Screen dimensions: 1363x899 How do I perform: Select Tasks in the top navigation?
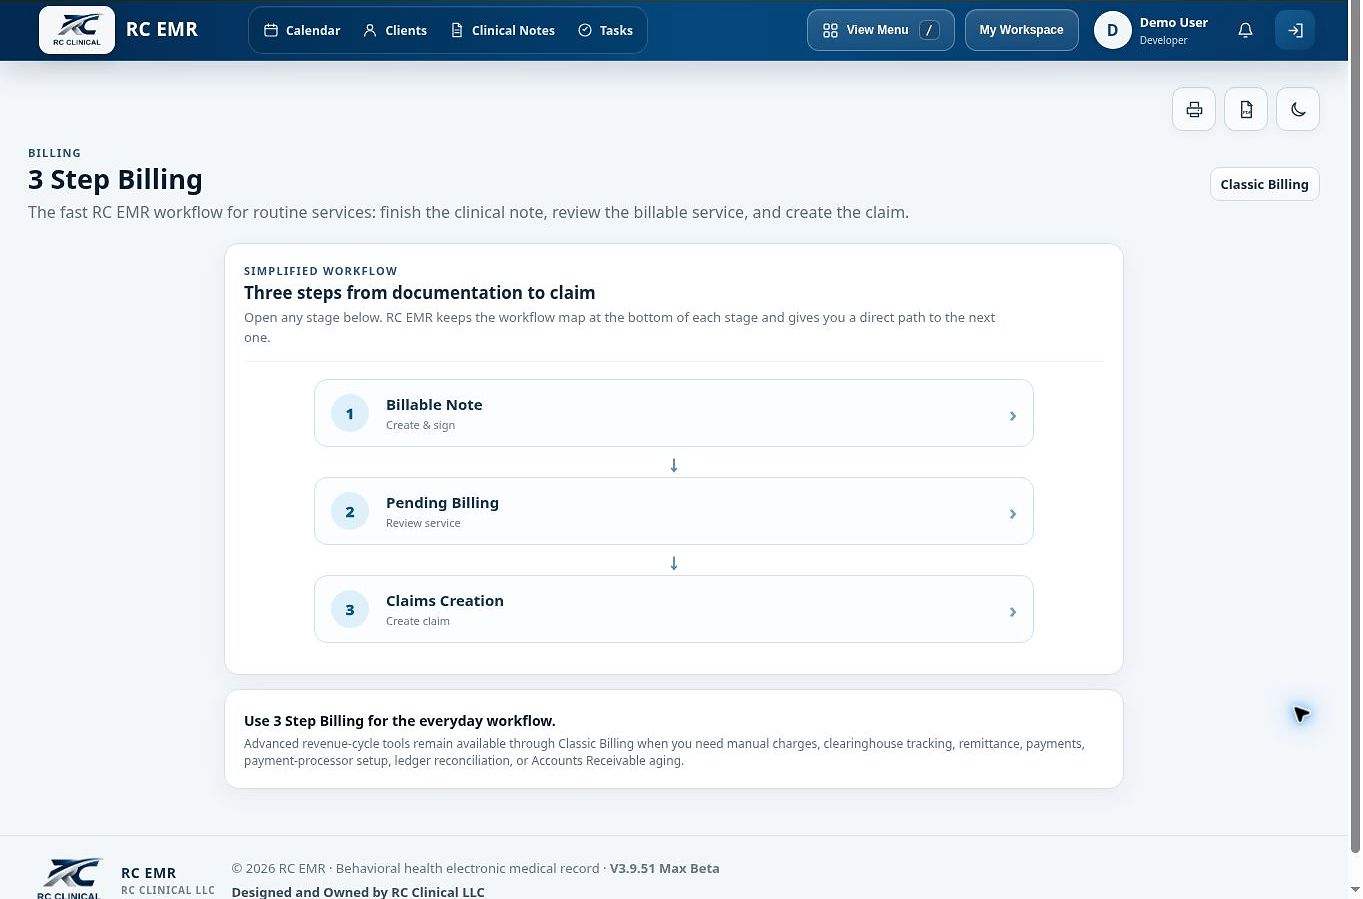606,30
